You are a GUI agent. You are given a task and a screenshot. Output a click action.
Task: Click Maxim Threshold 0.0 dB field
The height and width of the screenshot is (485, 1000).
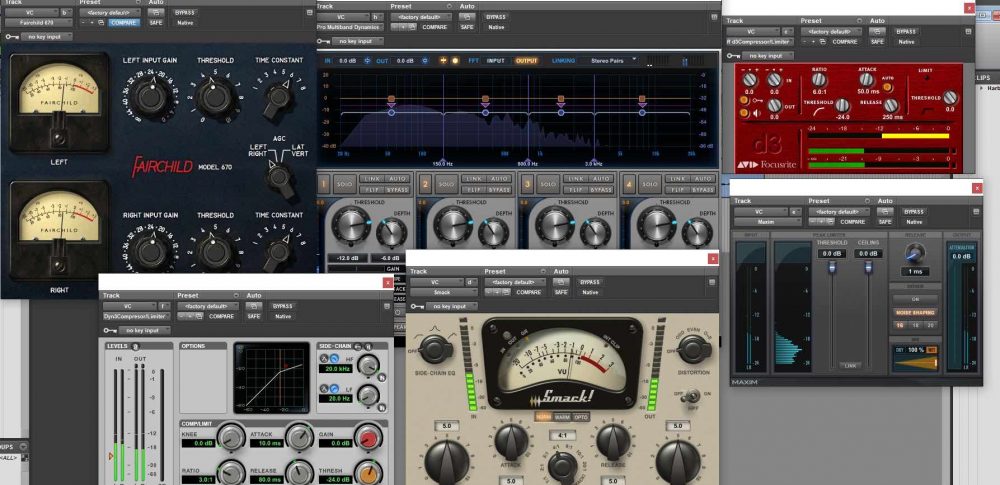click(832, 253)
